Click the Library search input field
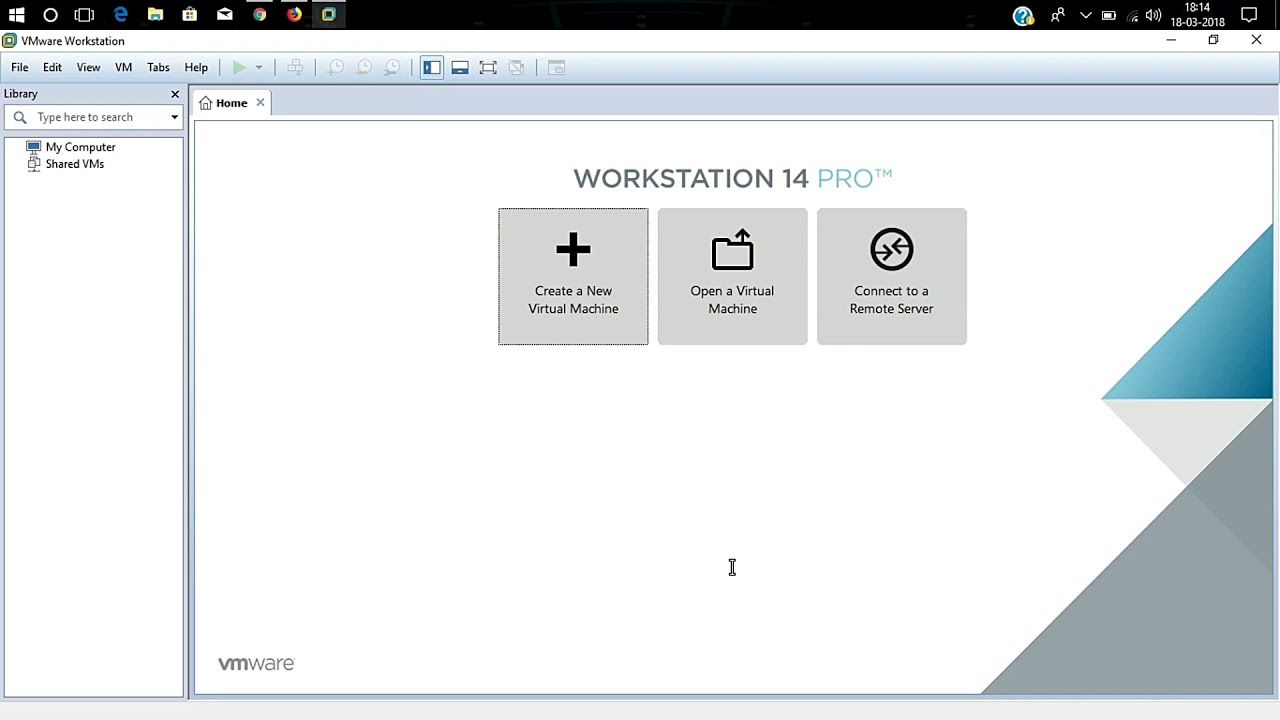Screen dimensions: 1280x720 [x=94, y=117]
